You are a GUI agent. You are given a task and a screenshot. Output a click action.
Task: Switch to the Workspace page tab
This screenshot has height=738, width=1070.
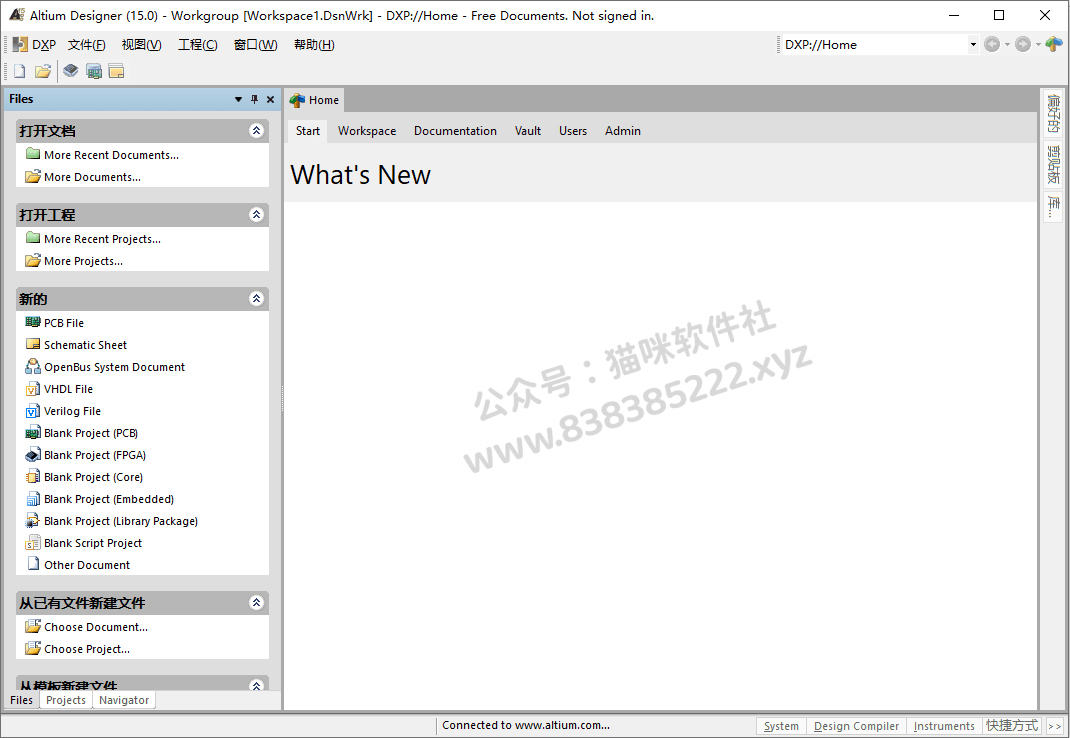pyautogui.click(x=366, y=130)
